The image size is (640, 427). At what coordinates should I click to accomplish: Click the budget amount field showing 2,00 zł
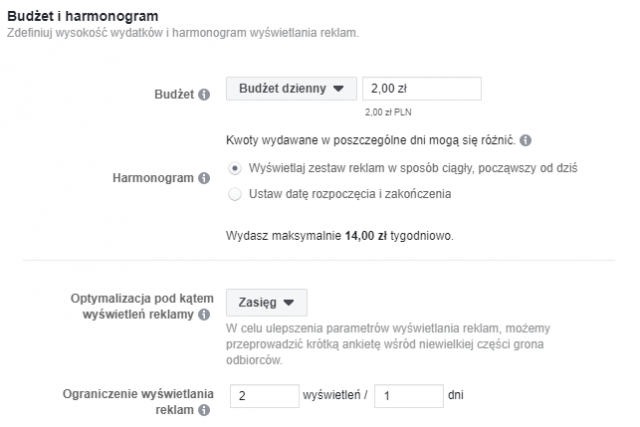(x=421, y=89)
